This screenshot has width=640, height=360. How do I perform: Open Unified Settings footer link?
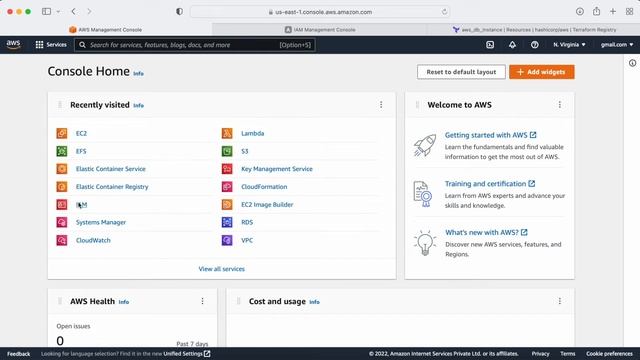[x=187, y=354]
